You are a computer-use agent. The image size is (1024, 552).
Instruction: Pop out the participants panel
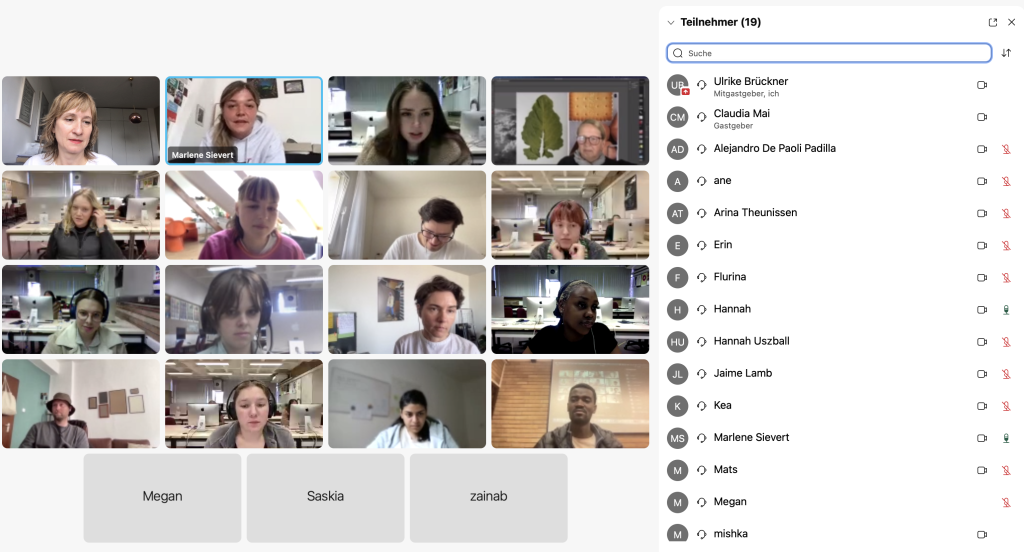993,22
